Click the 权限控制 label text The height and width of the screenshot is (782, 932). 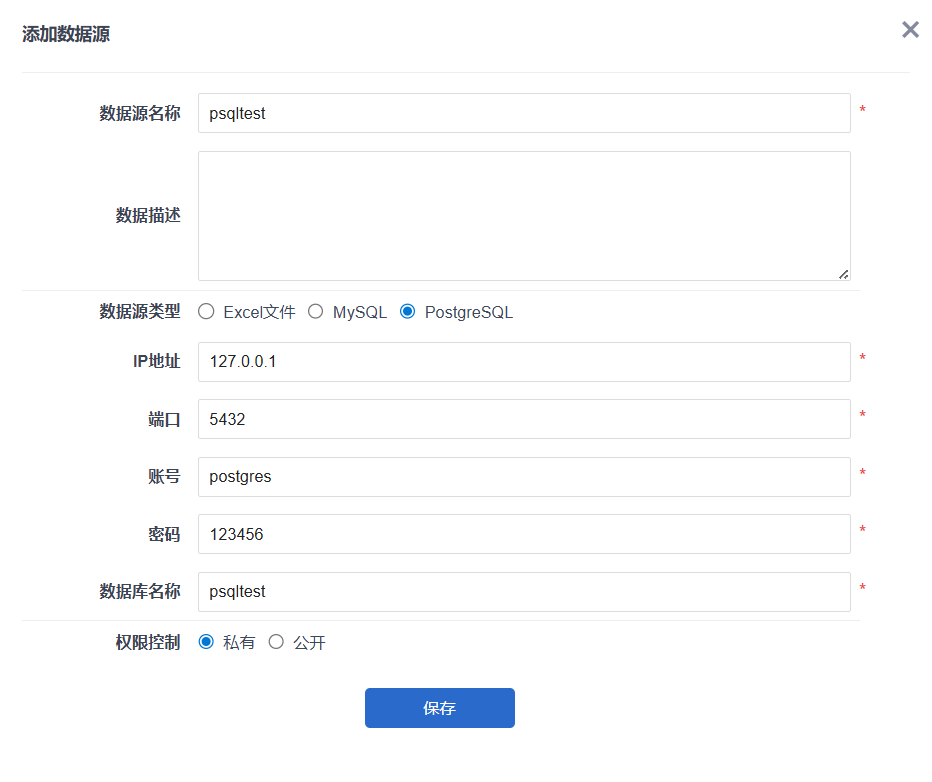pos(148,642)
